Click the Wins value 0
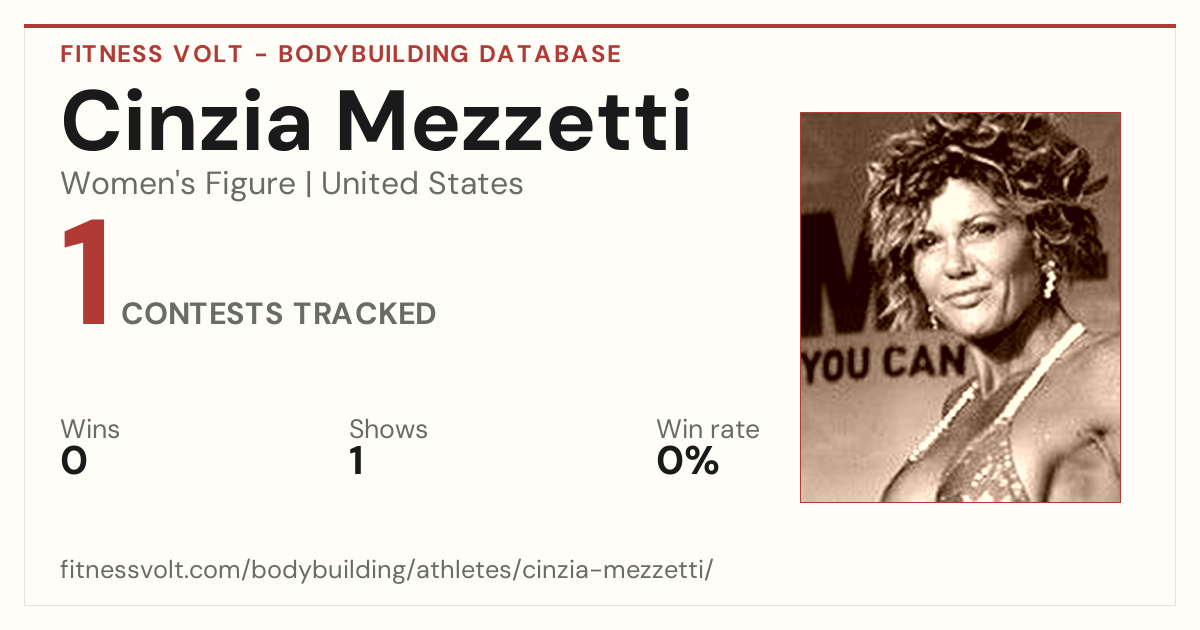1200x630 pixels. [74, 462]
